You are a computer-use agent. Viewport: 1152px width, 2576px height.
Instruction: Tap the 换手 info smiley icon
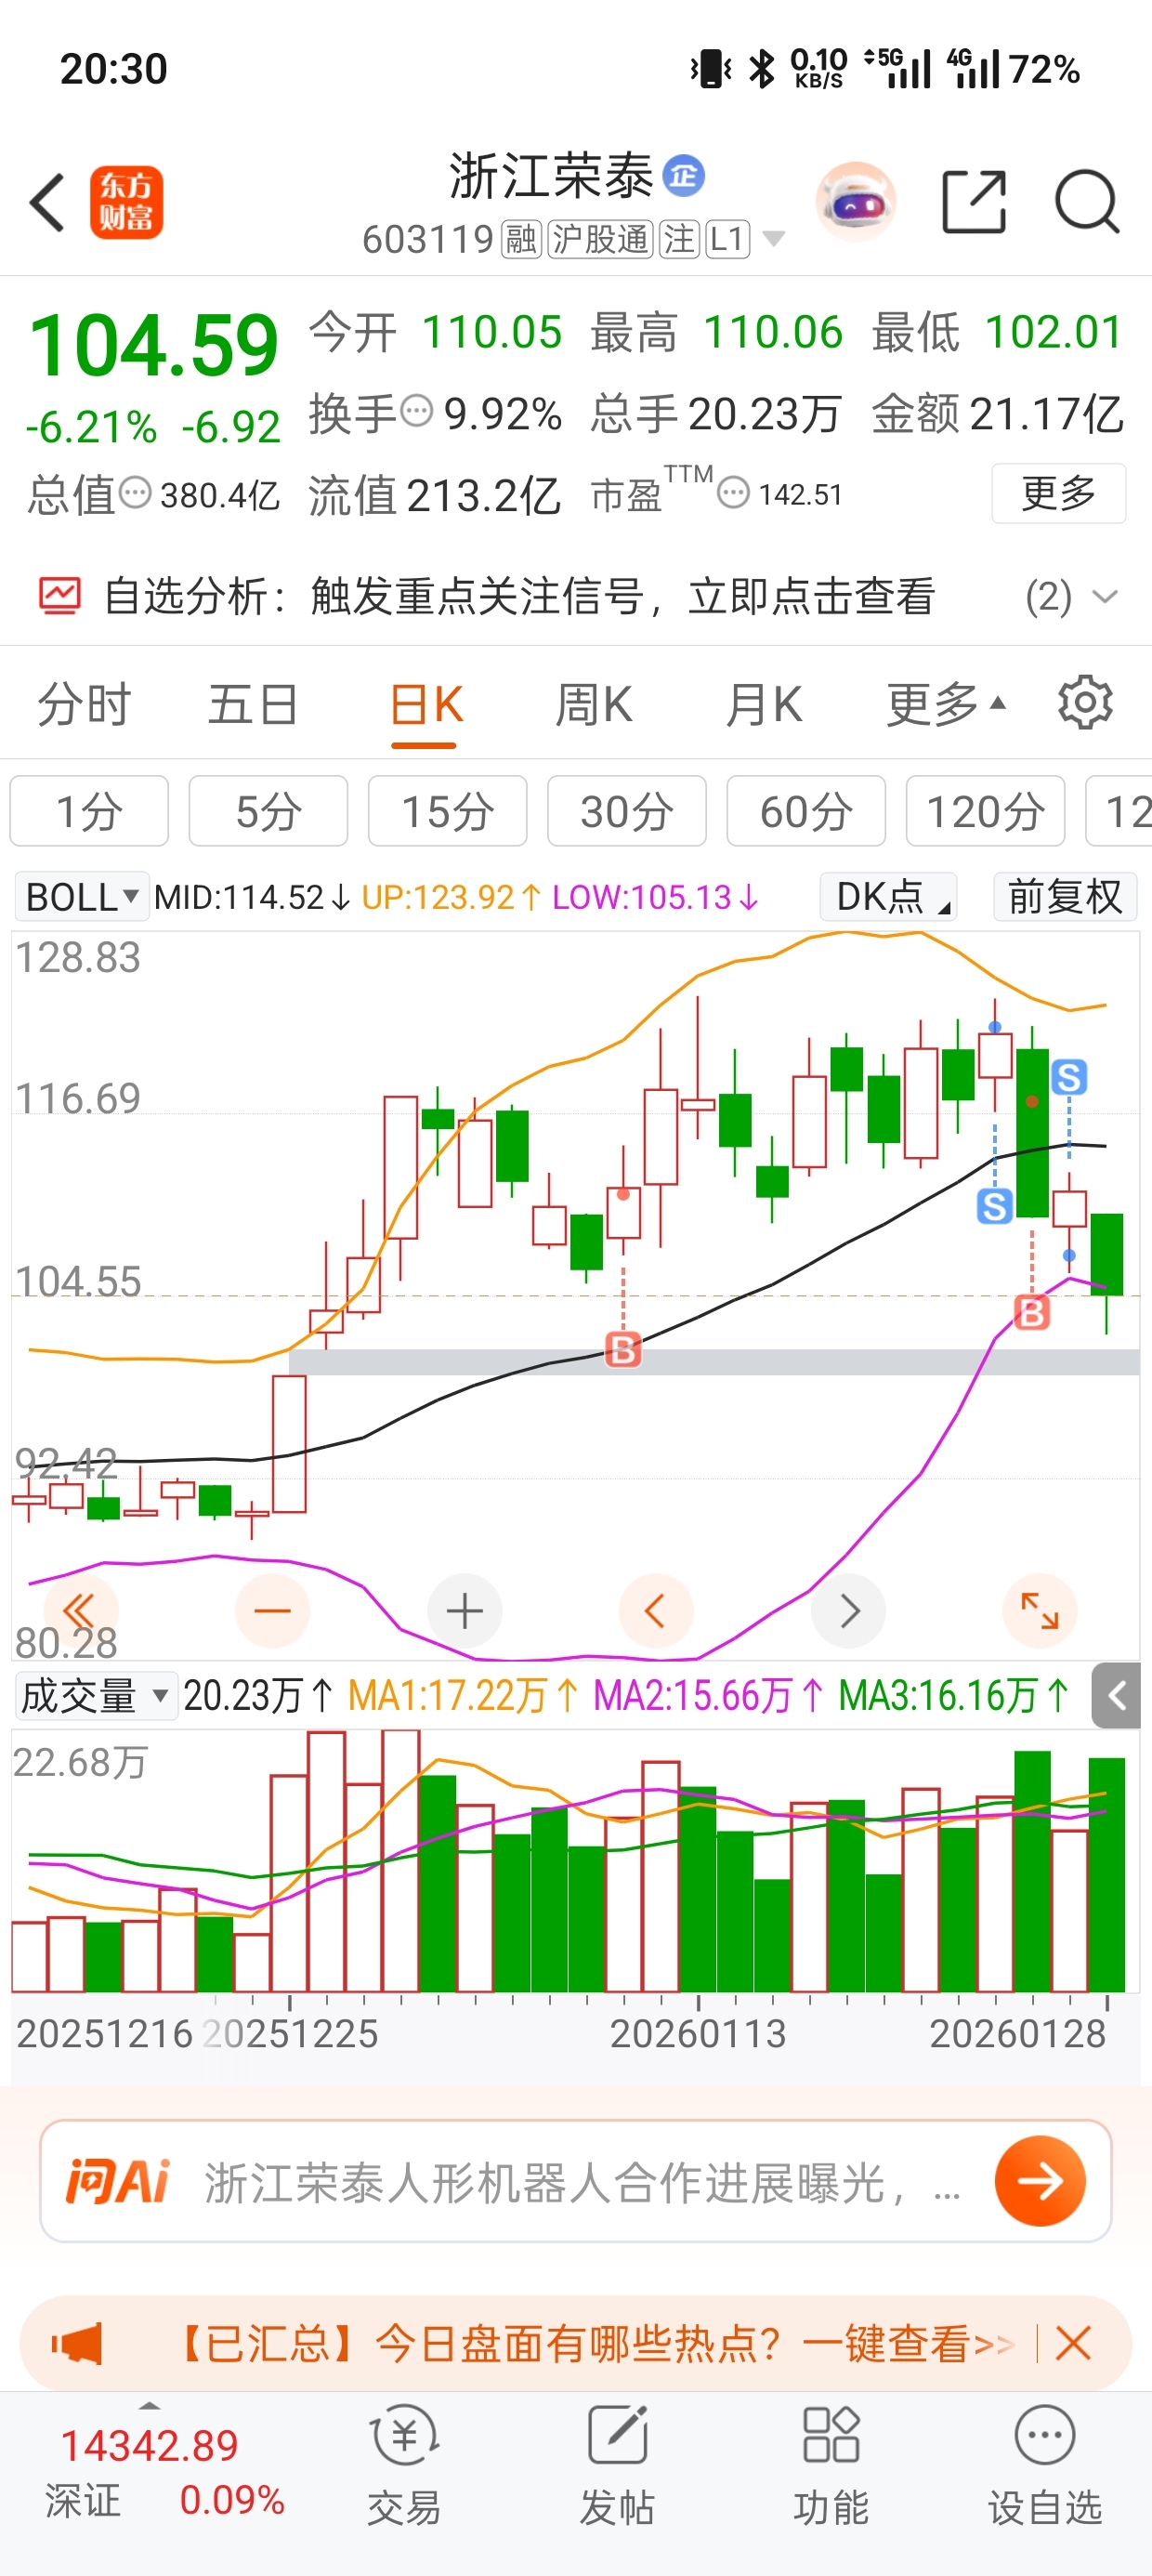[416, 411]
